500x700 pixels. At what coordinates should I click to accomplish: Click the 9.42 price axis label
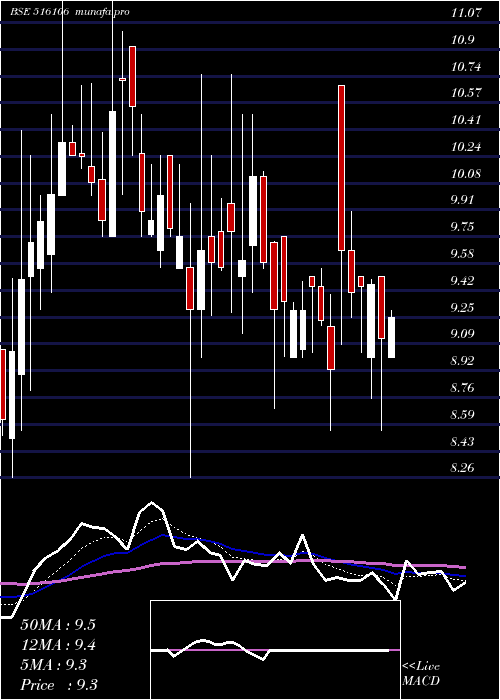[x=462, y=281]
